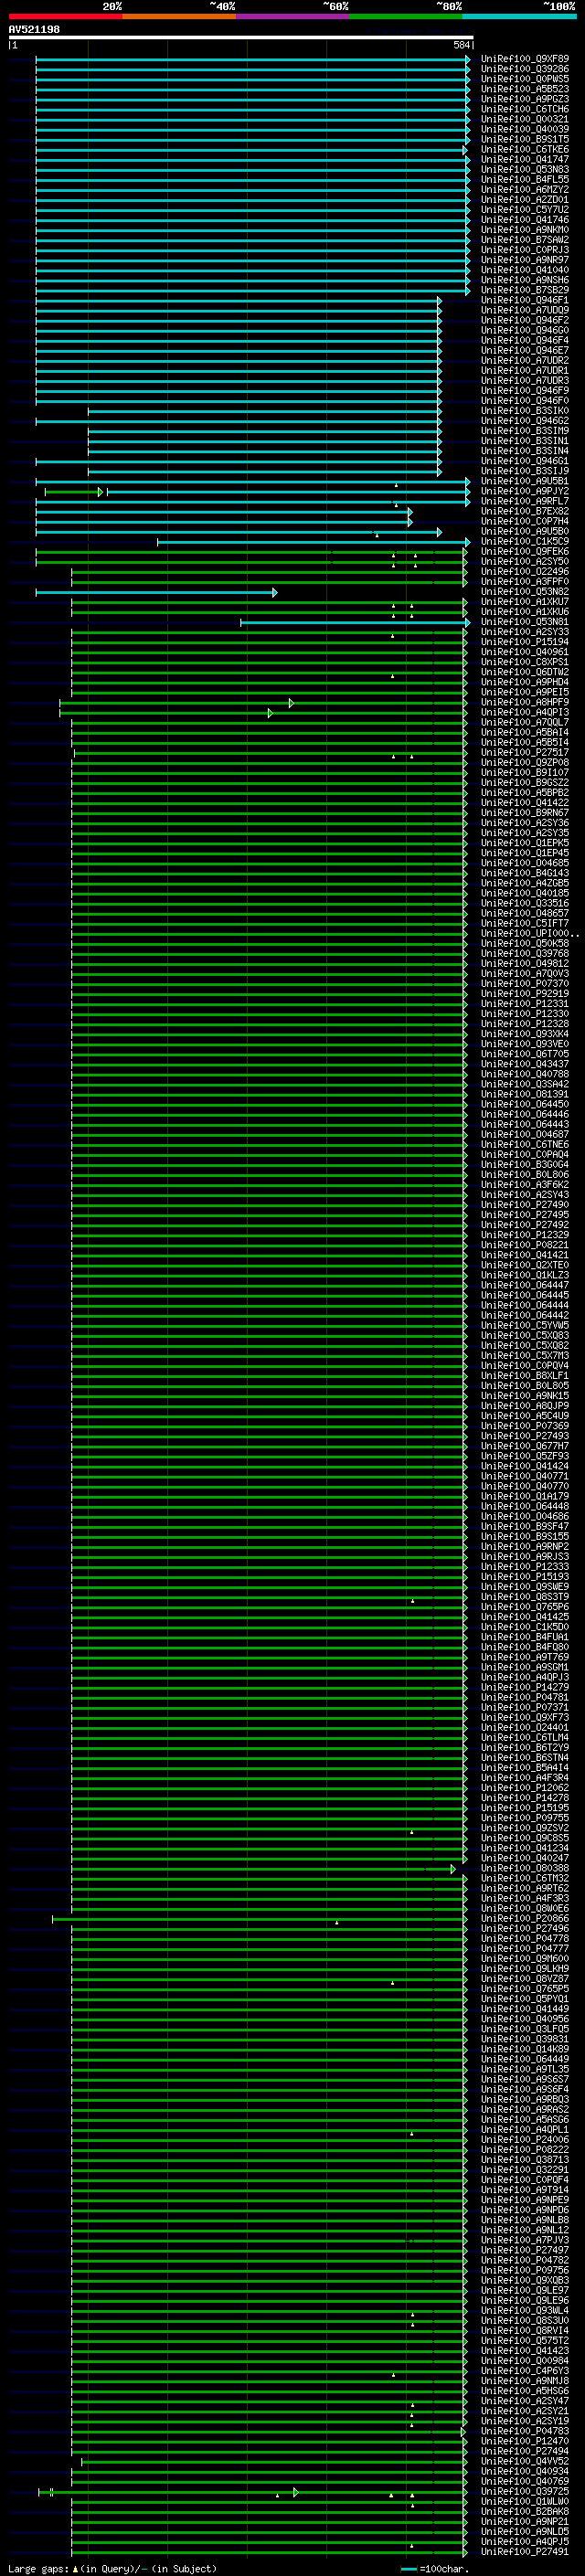Select hit label UniRef100_A9PJY2
Viewport: 585px width, 2576px height.
[x=524, y=491]
